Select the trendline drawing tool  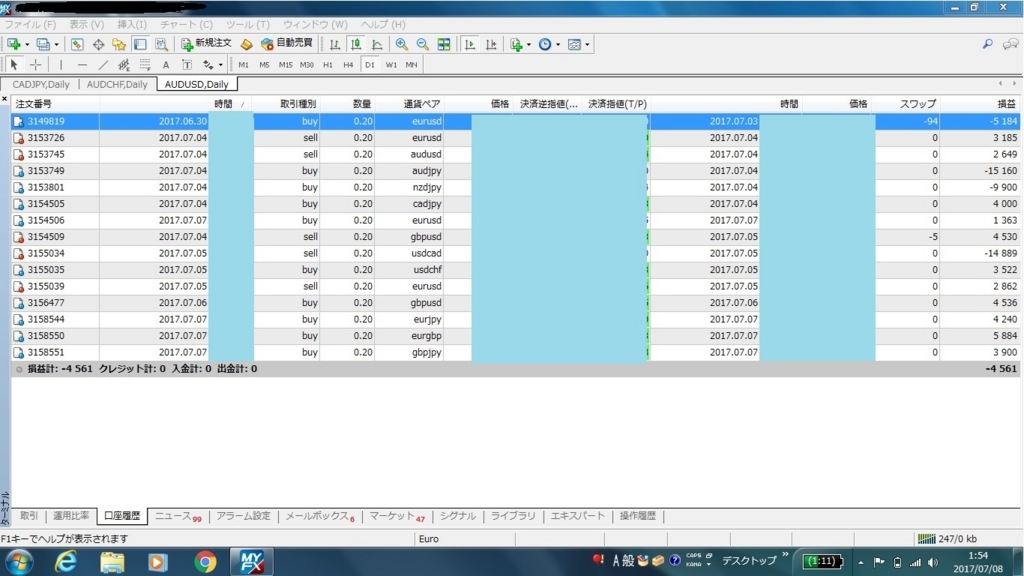pos(103,65)
